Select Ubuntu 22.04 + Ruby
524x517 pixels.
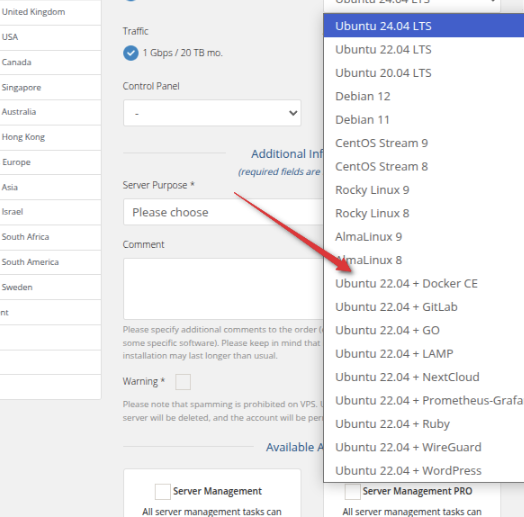pyautogui.click(x=424, y=424)
